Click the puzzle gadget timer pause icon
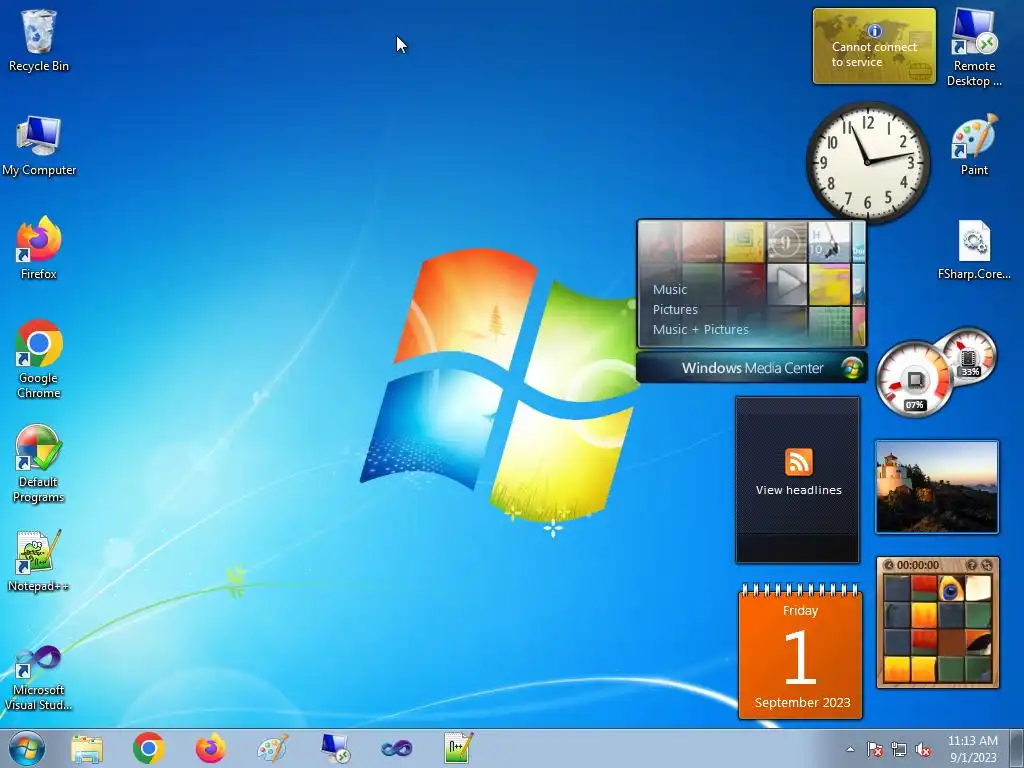This screenshot has height=768, width=1024. click(x=888, y=565)
